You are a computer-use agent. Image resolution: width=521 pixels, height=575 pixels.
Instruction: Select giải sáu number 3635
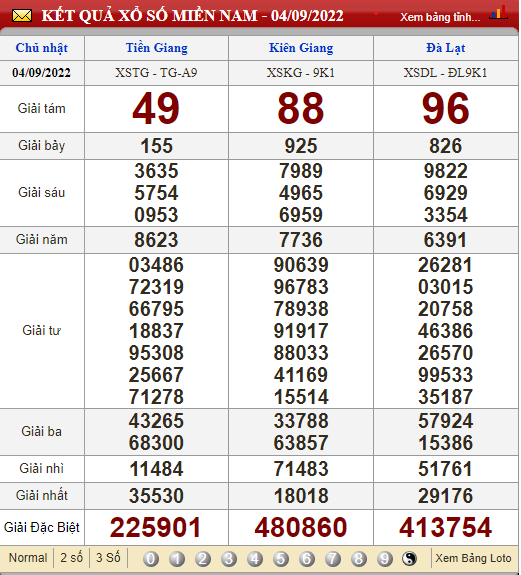pyautogui.click(x=156, y=171)
